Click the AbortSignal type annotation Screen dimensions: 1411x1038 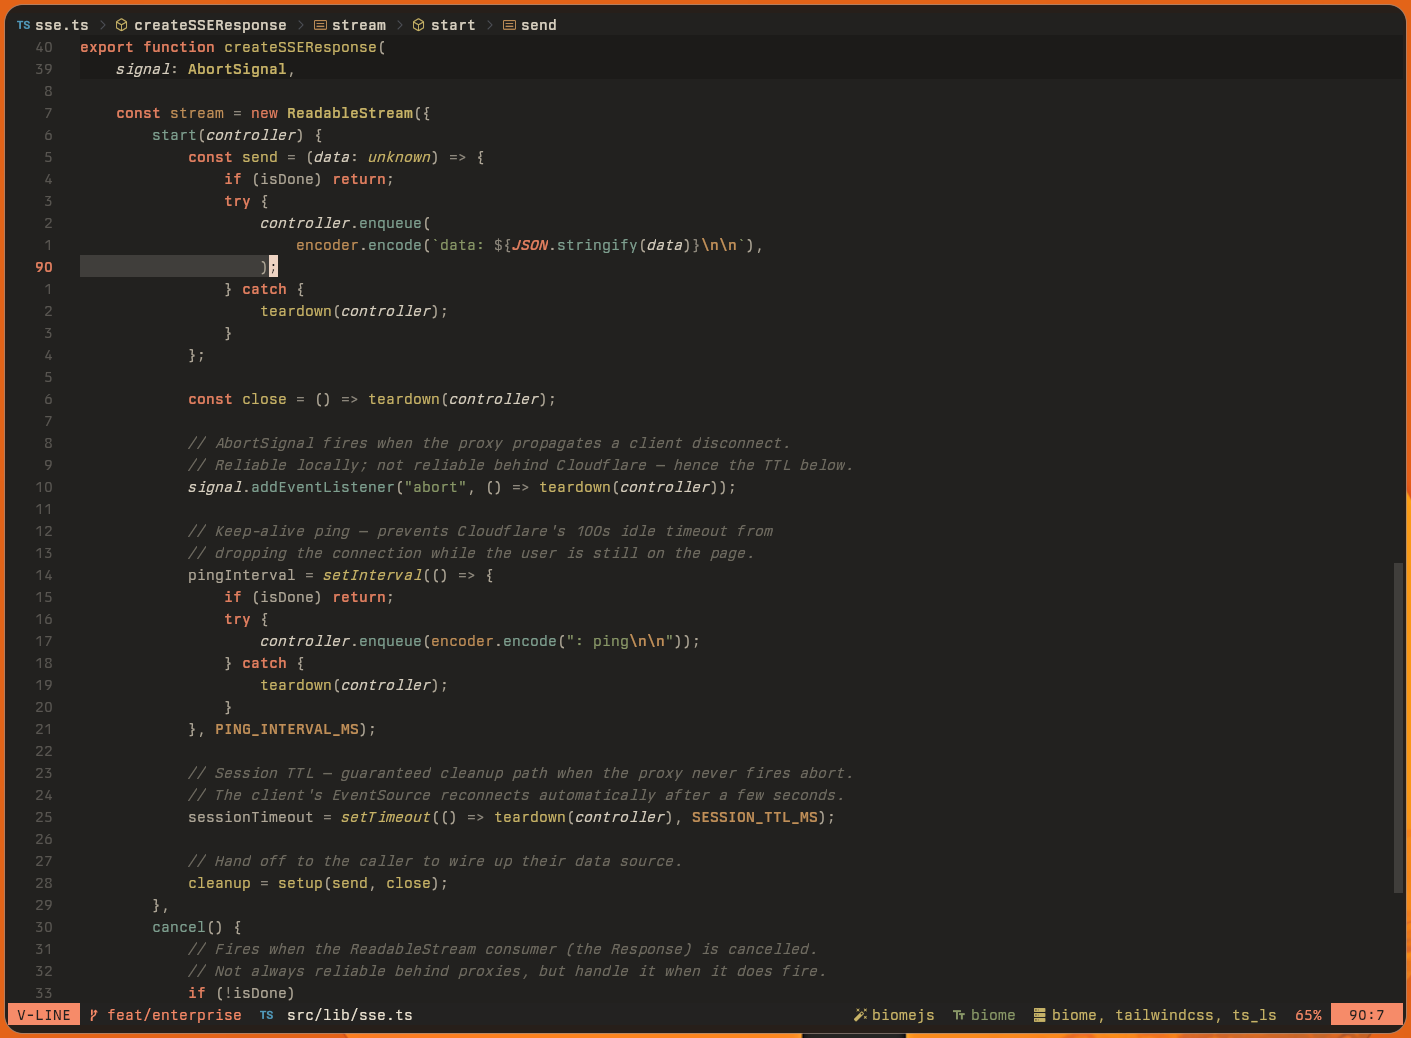pyautogui.click(x=237, y=69)
